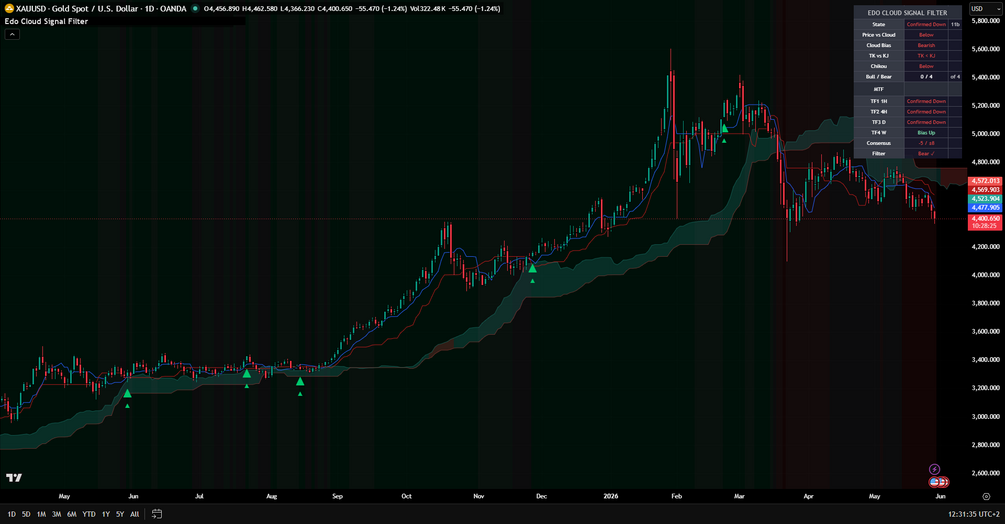Click the gold XAUUSD symbol icon

9,9
